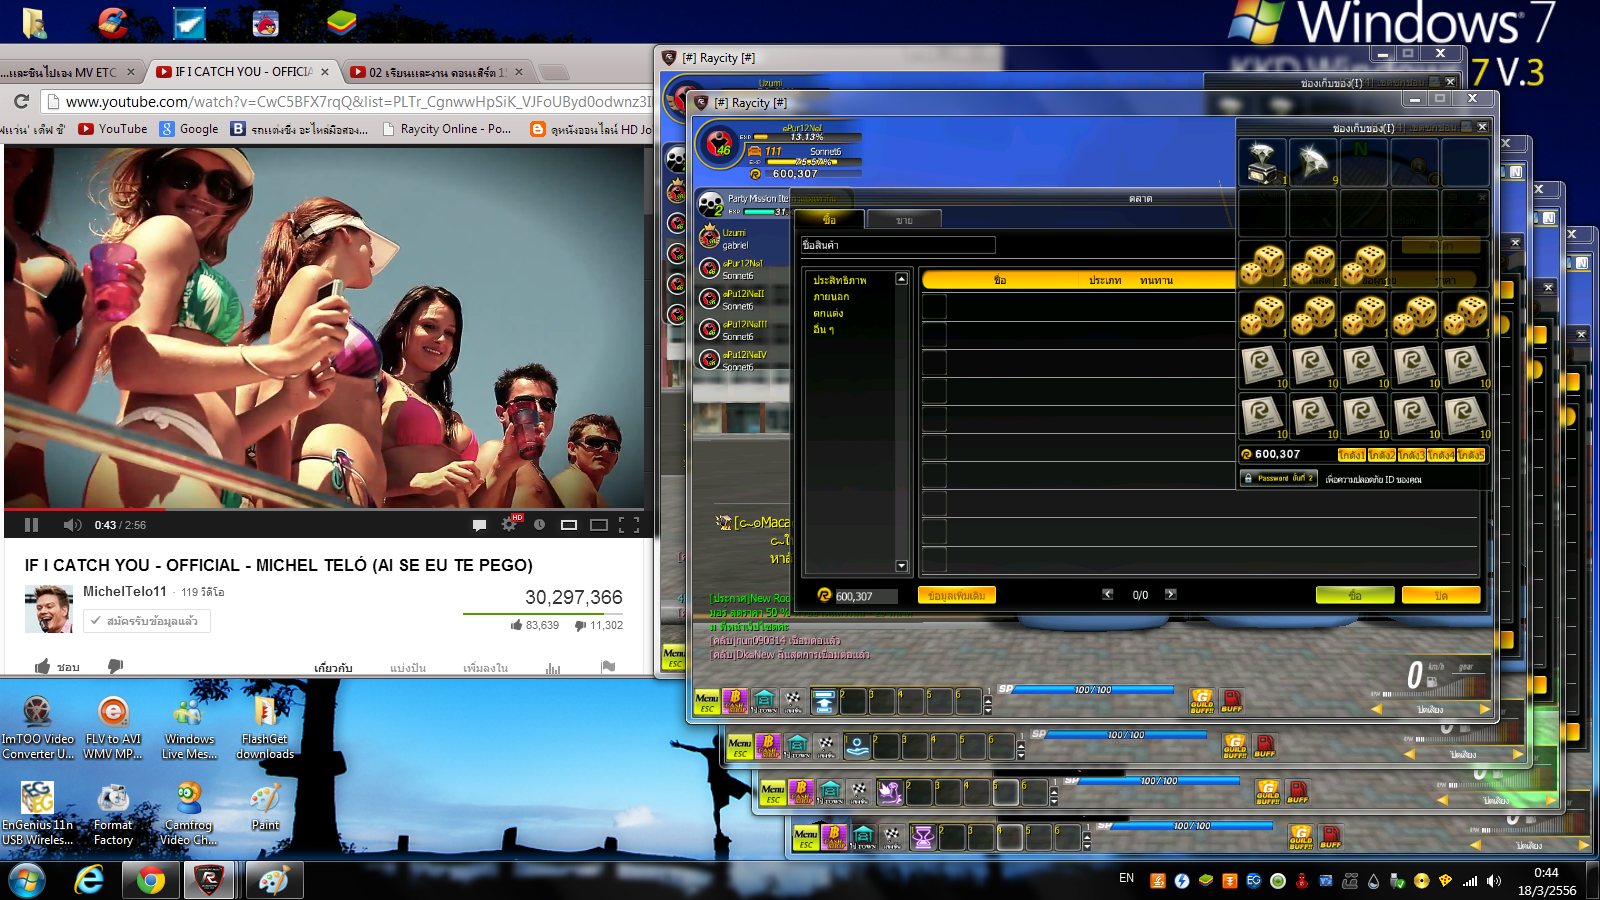Click the Chrome address bar URL
The image size is (1600, 900).
point(358,101)
